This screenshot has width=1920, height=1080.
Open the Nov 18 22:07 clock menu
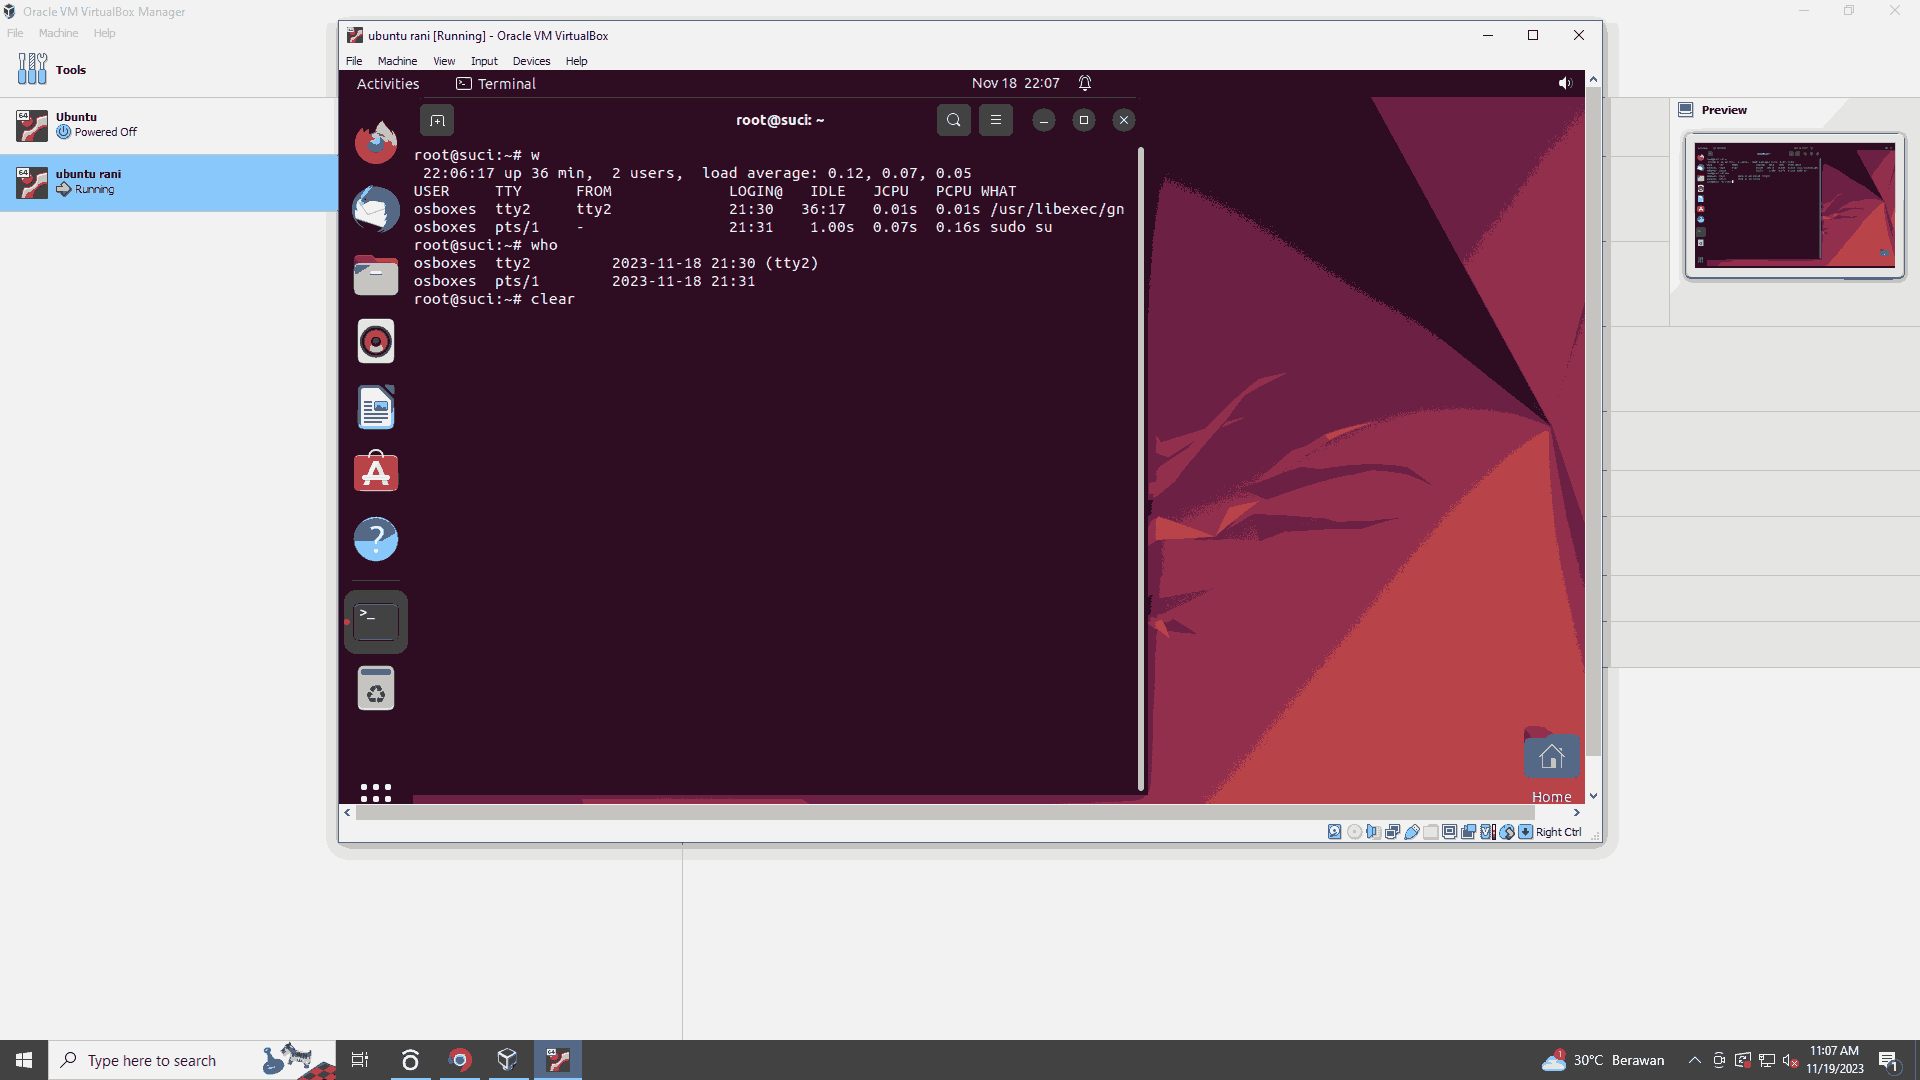[x=1015, y=84]
